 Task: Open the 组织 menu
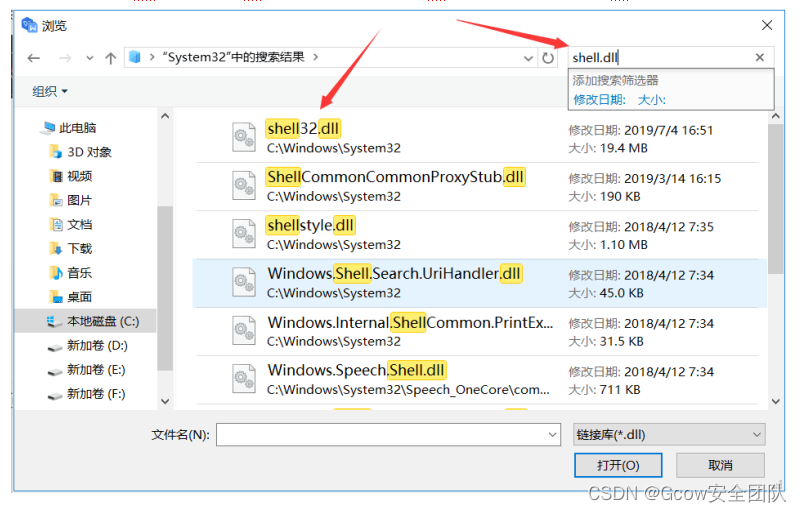click(50, 92)
